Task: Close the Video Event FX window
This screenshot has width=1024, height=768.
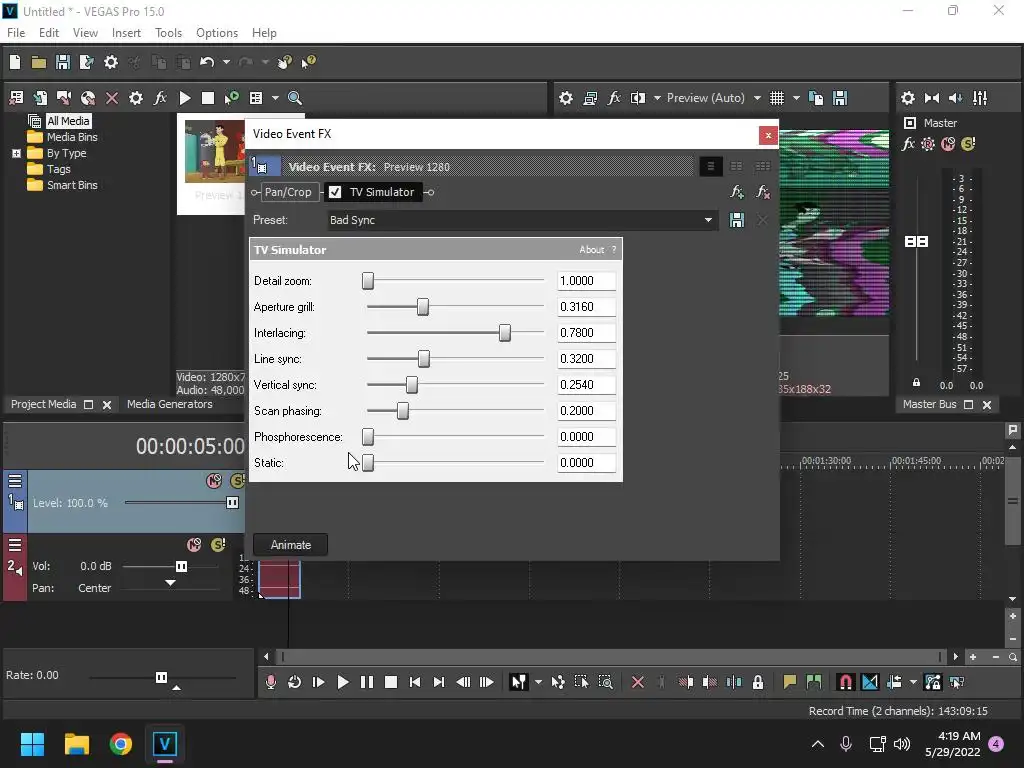Action: point(768,135)
